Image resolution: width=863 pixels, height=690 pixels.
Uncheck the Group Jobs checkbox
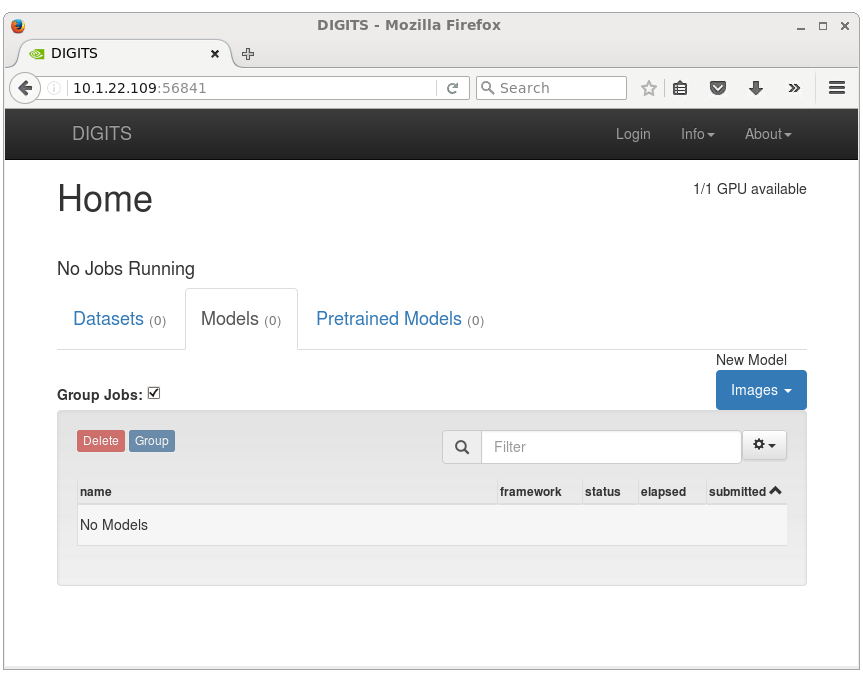point(154,393)
